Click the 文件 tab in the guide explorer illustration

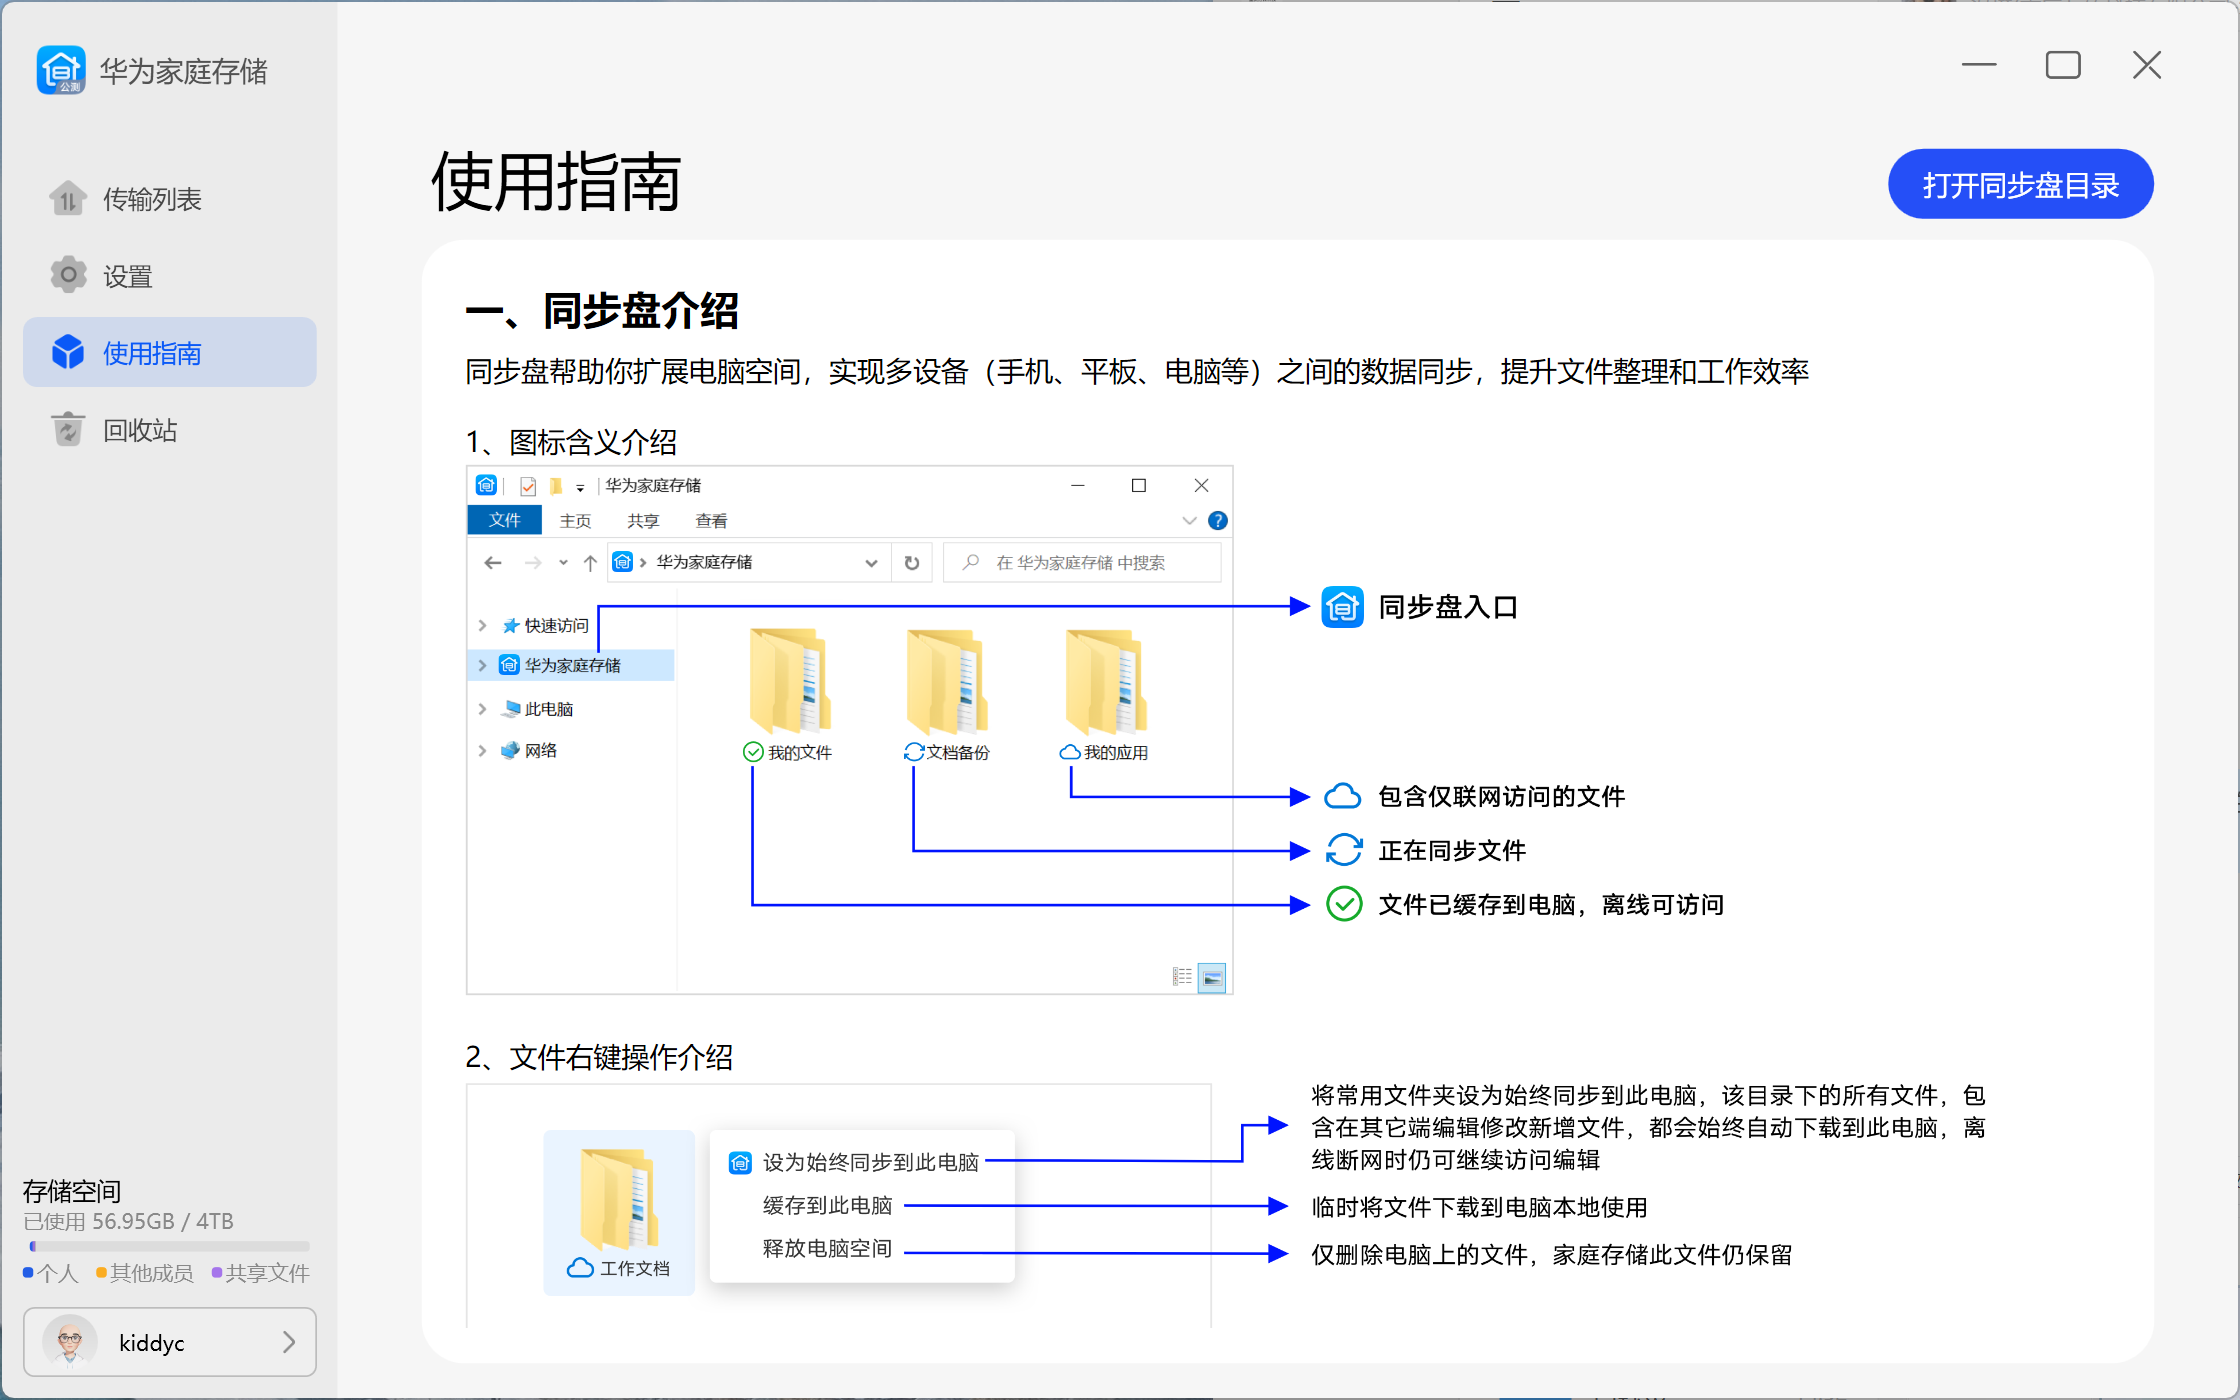(x=505, y=520)
